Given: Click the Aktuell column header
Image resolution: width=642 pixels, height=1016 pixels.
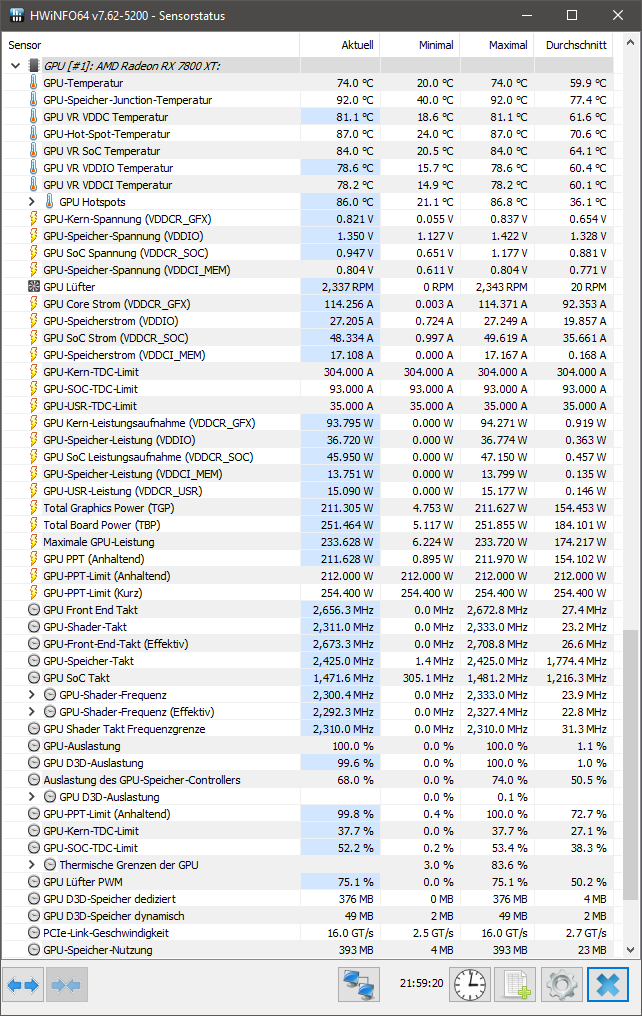Looking at the screenshot, I should pos(339,45).
